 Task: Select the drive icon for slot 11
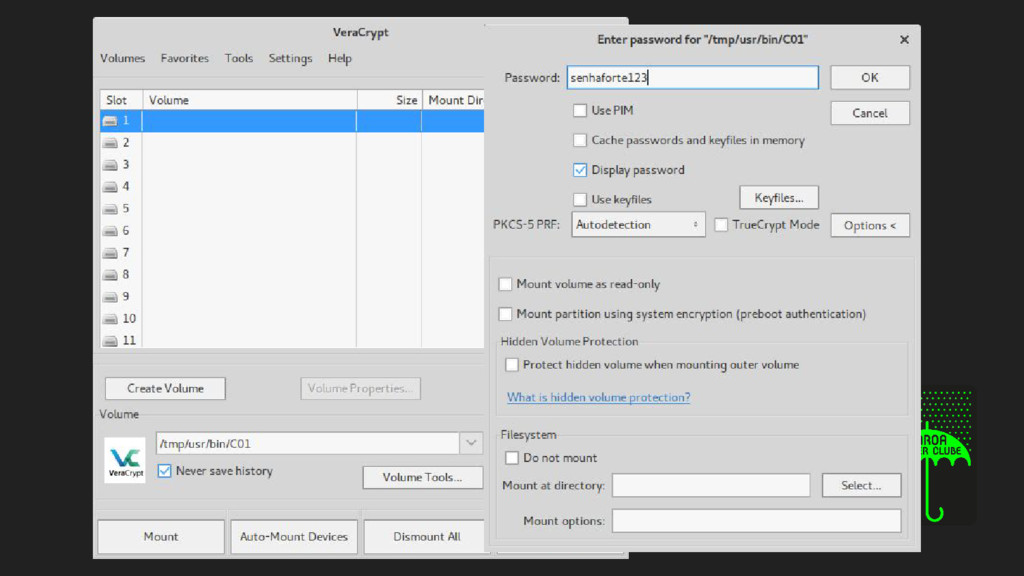[110, 341]
